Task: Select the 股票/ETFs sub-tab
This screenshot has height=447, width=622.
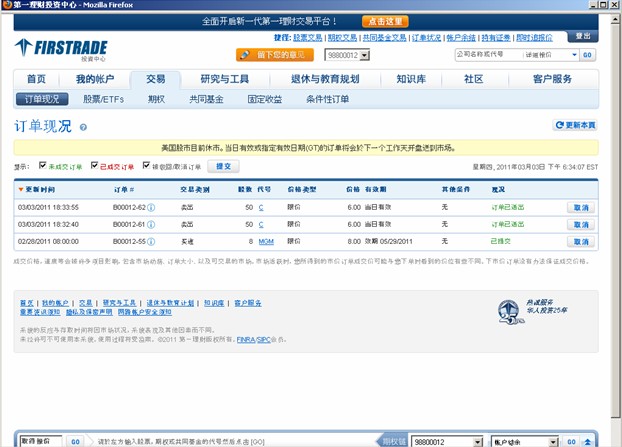Action: pyautogui.click(x=104, y=99)
